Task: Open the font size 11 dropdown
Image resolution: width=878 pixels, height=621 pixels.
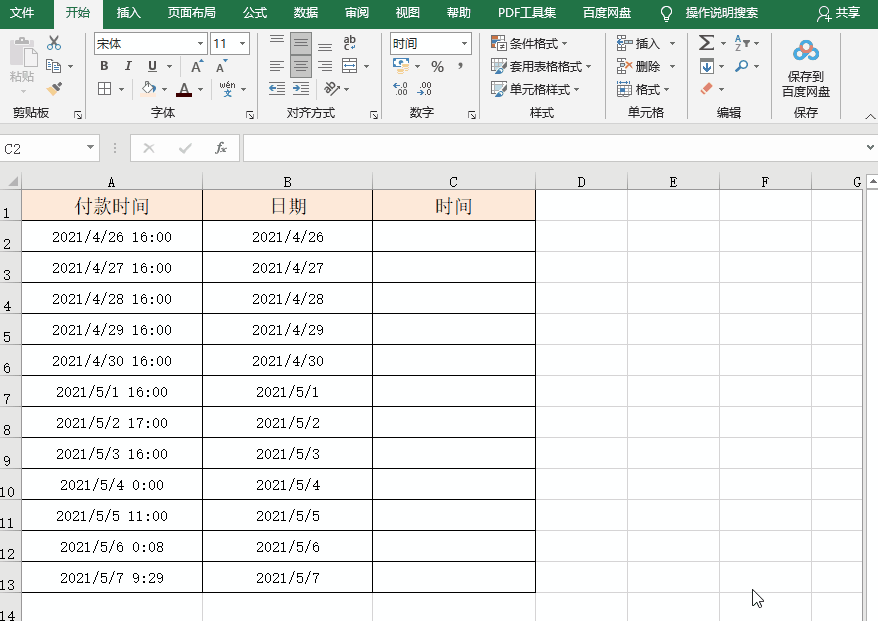Action: tap(242, 44)
